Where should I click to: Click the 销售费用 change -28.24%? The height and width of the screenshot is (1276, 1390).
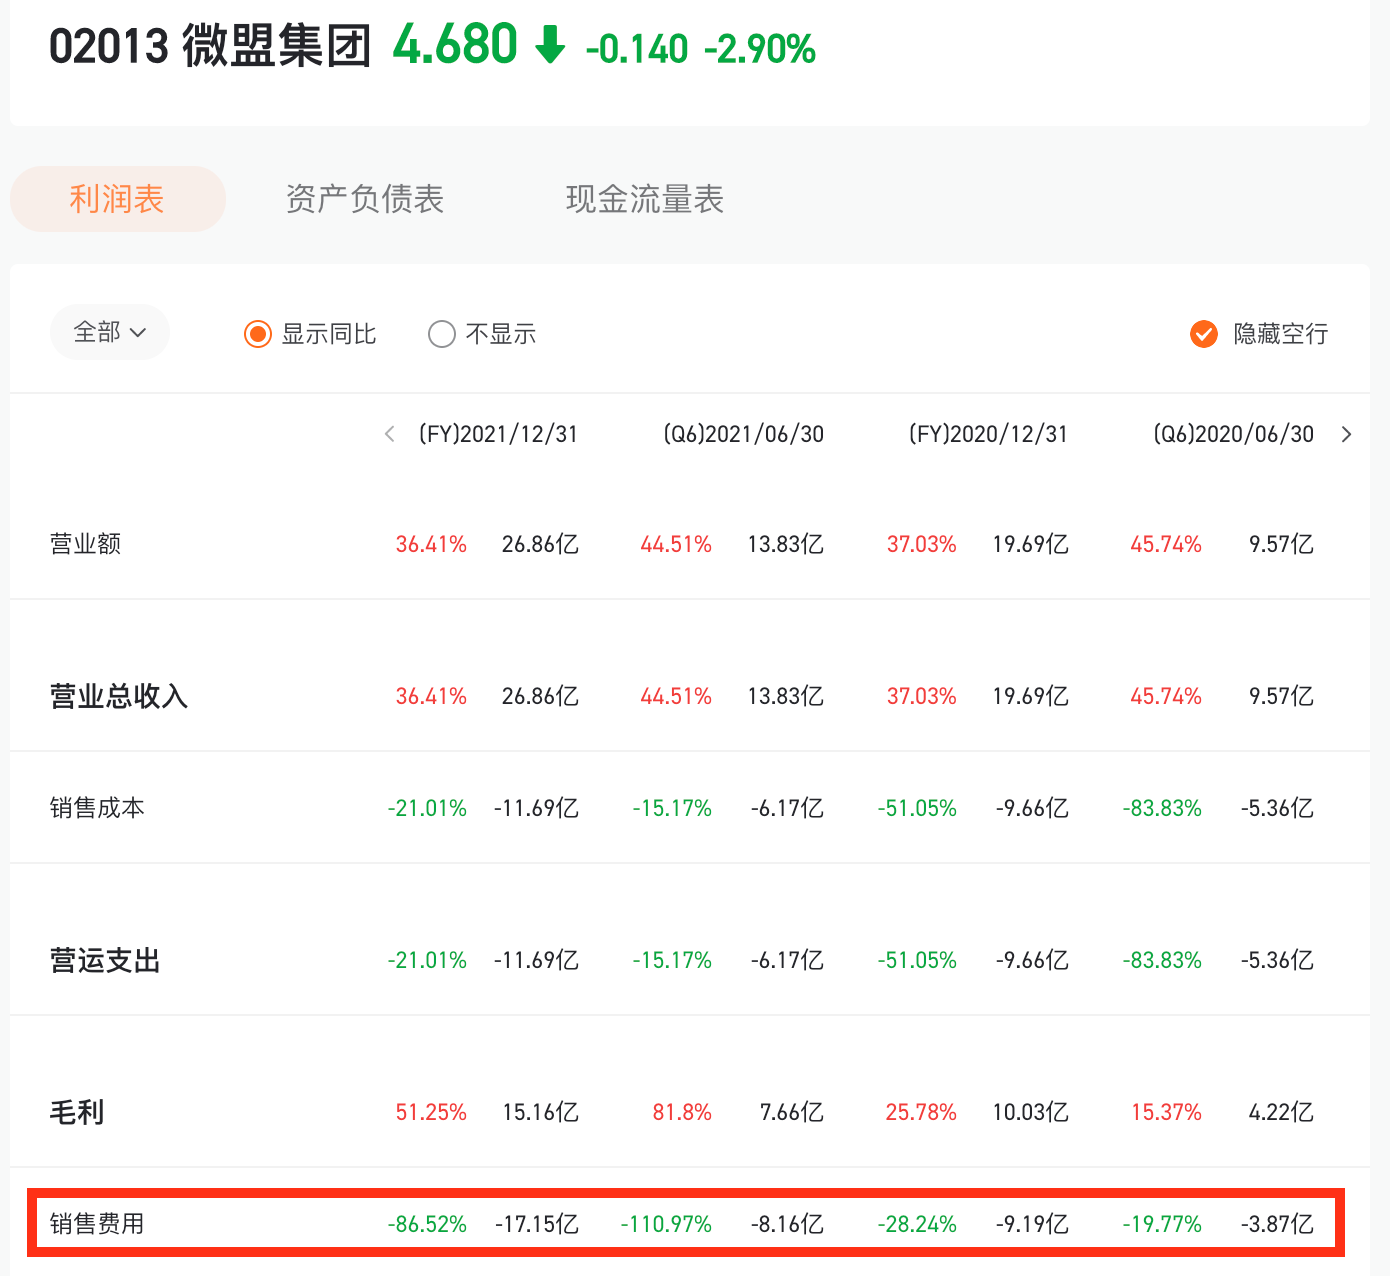click(x=917, y=1224)
